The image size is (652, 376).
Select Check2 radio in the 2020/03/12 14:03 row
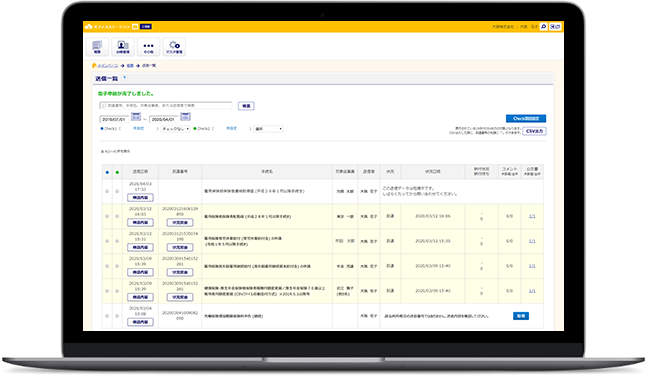117,216
